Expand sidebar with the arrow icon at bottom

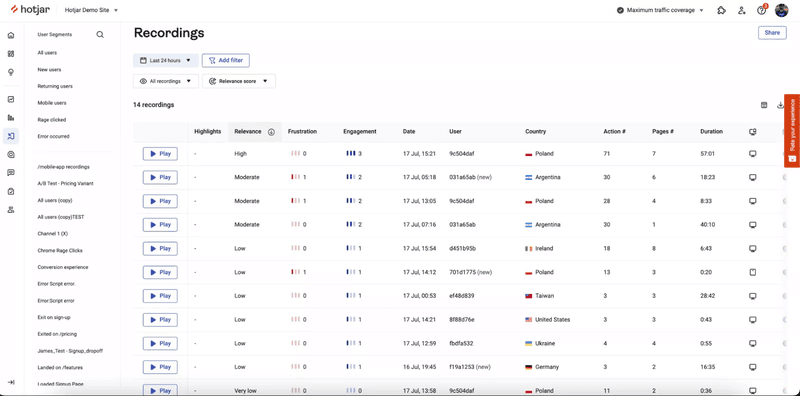(x=11, y=382)
